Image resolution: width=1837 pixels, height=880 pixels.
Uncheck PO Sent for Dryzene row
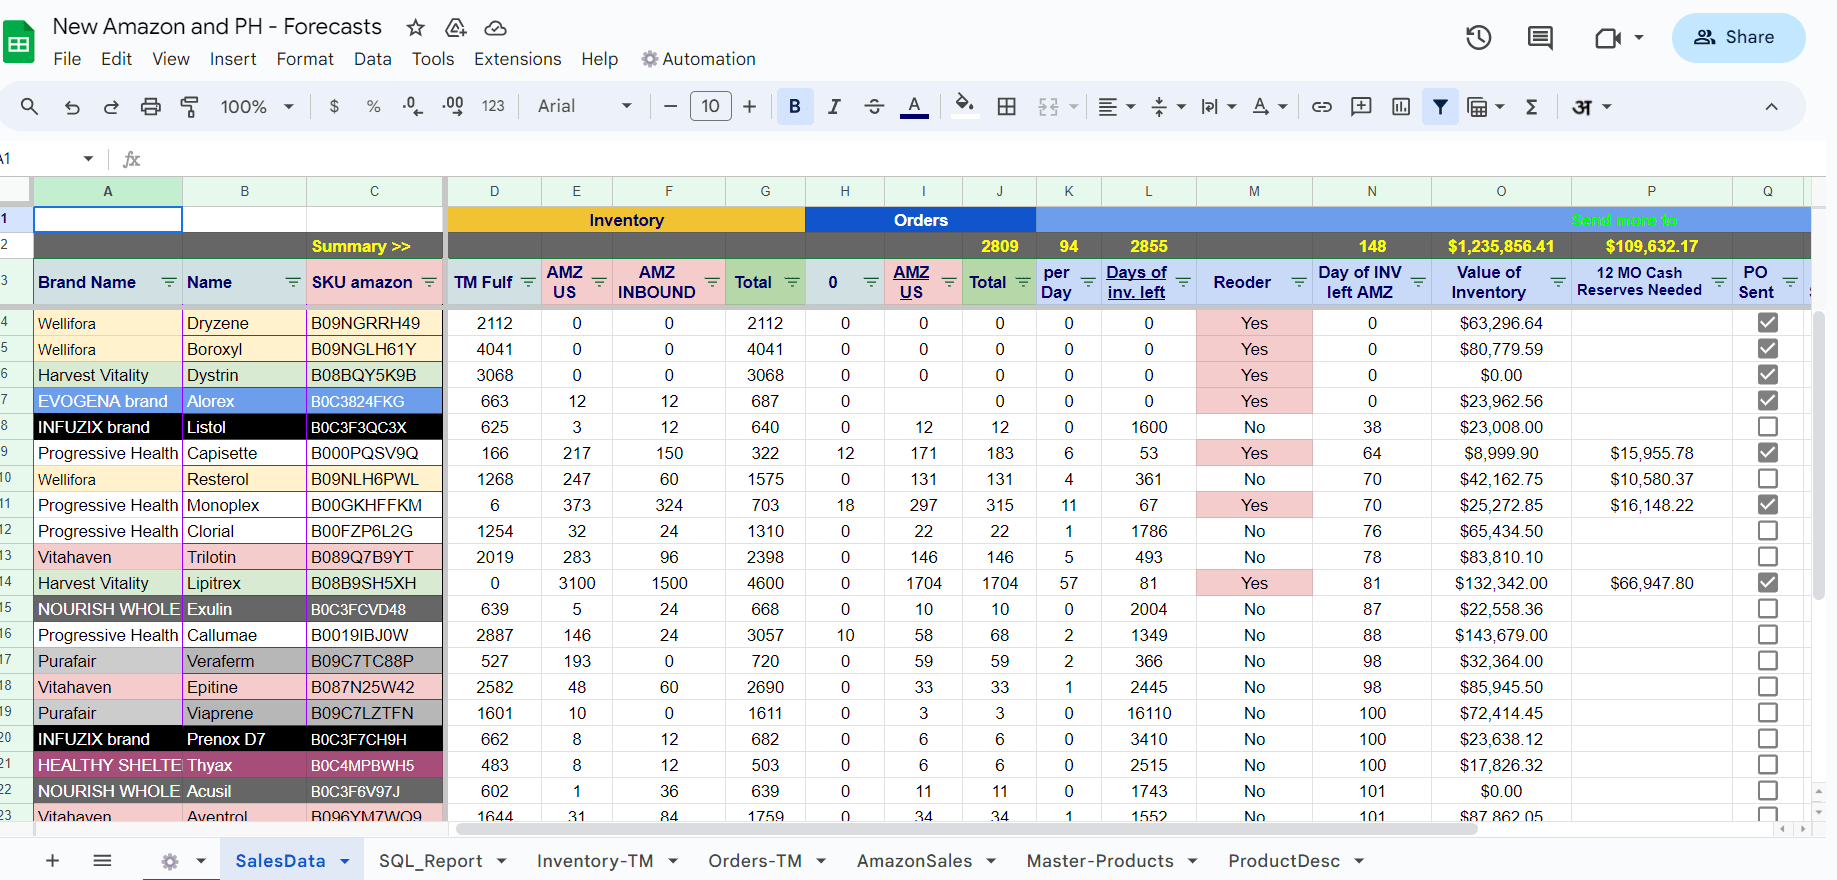[x=1768, y=322]
